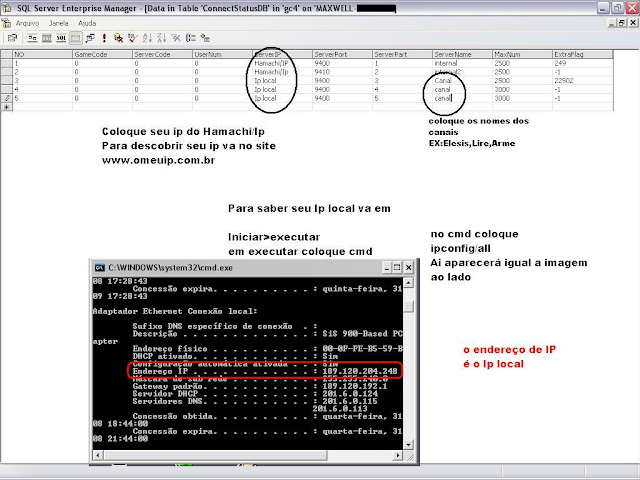Screen dimensions: 640x480
Task: Show the SQL pane
Action: pos(60,38)
